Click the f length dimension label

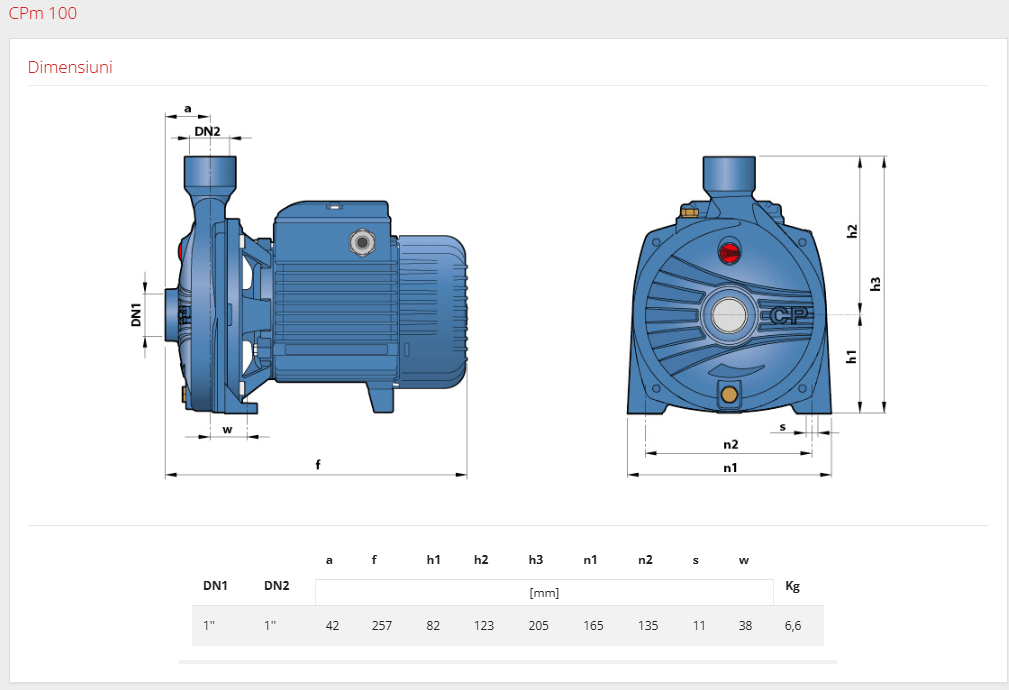point(318,465)
